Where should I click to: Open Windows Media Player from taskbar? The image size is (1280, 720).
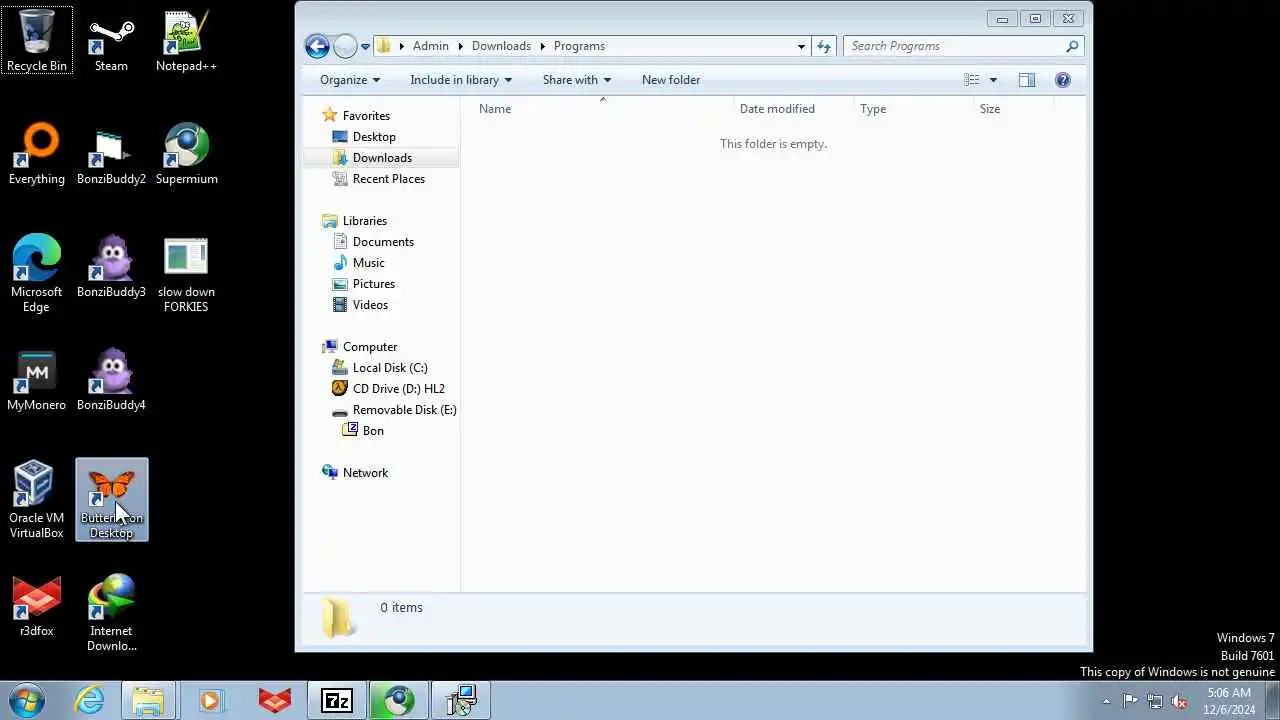210,700
